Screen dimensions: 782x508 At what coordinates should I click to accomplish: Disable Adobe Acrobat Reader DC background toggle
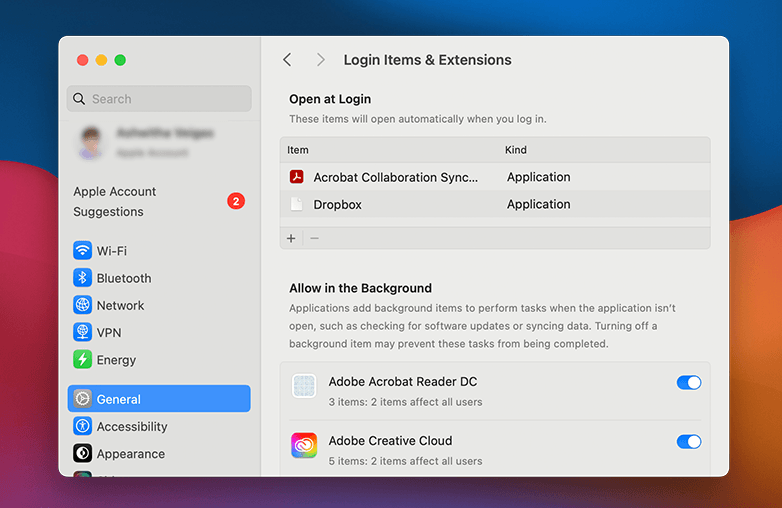[689, 382]
